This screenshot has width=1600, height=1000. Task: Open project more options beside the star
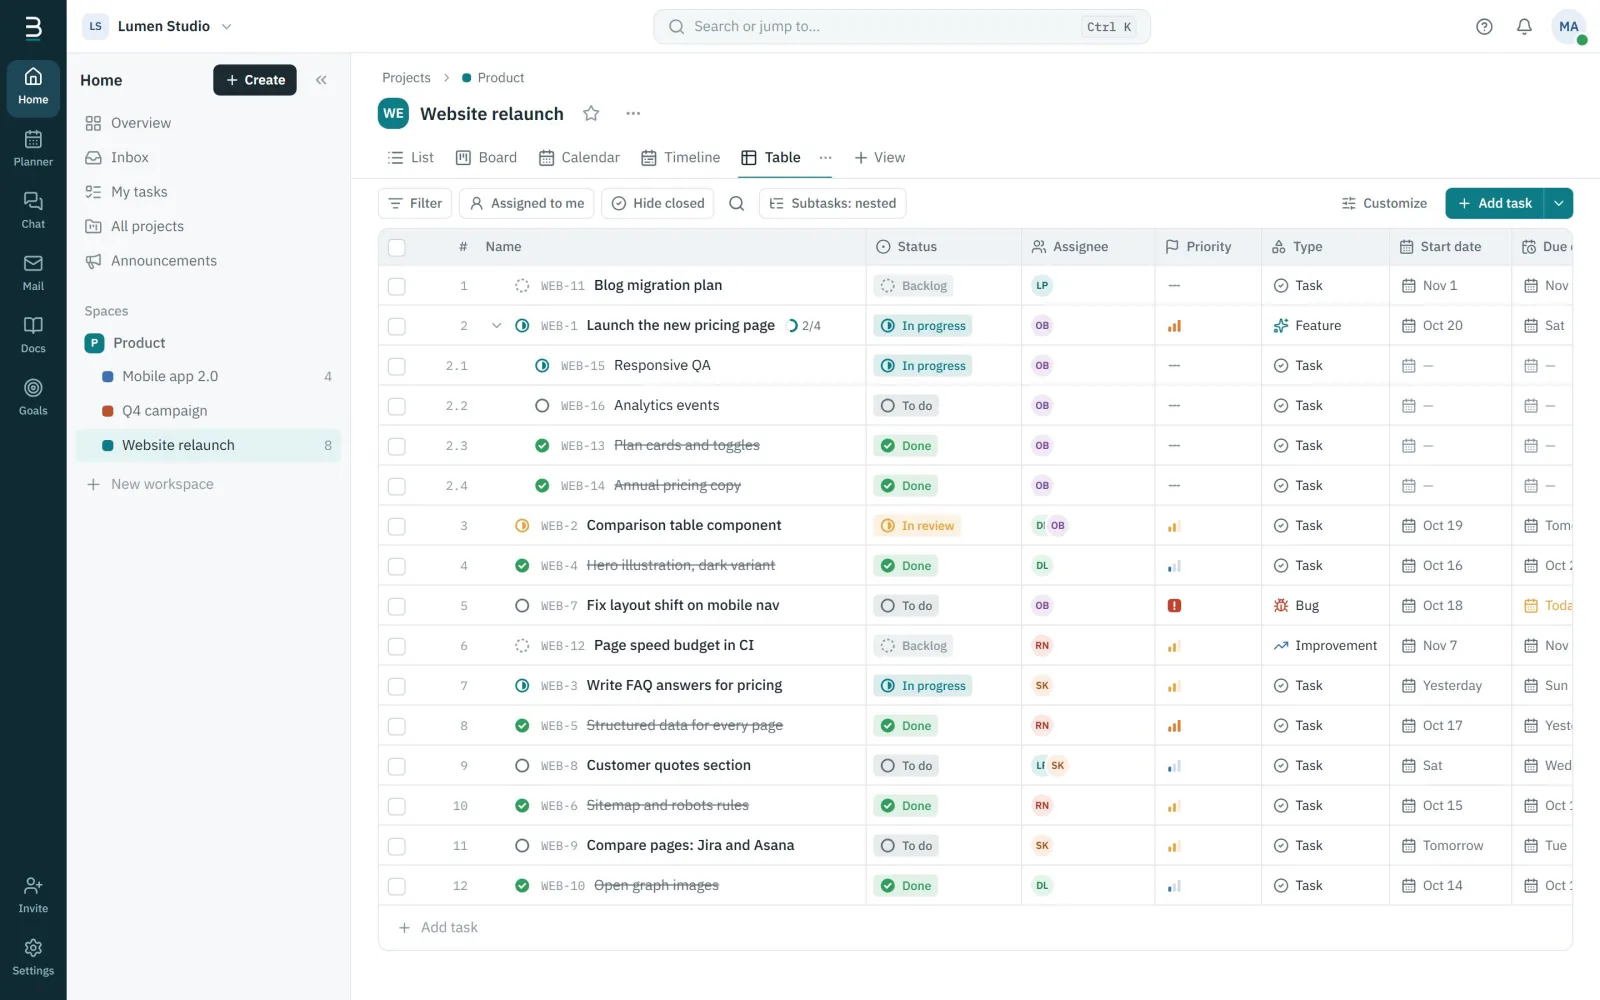633,114
